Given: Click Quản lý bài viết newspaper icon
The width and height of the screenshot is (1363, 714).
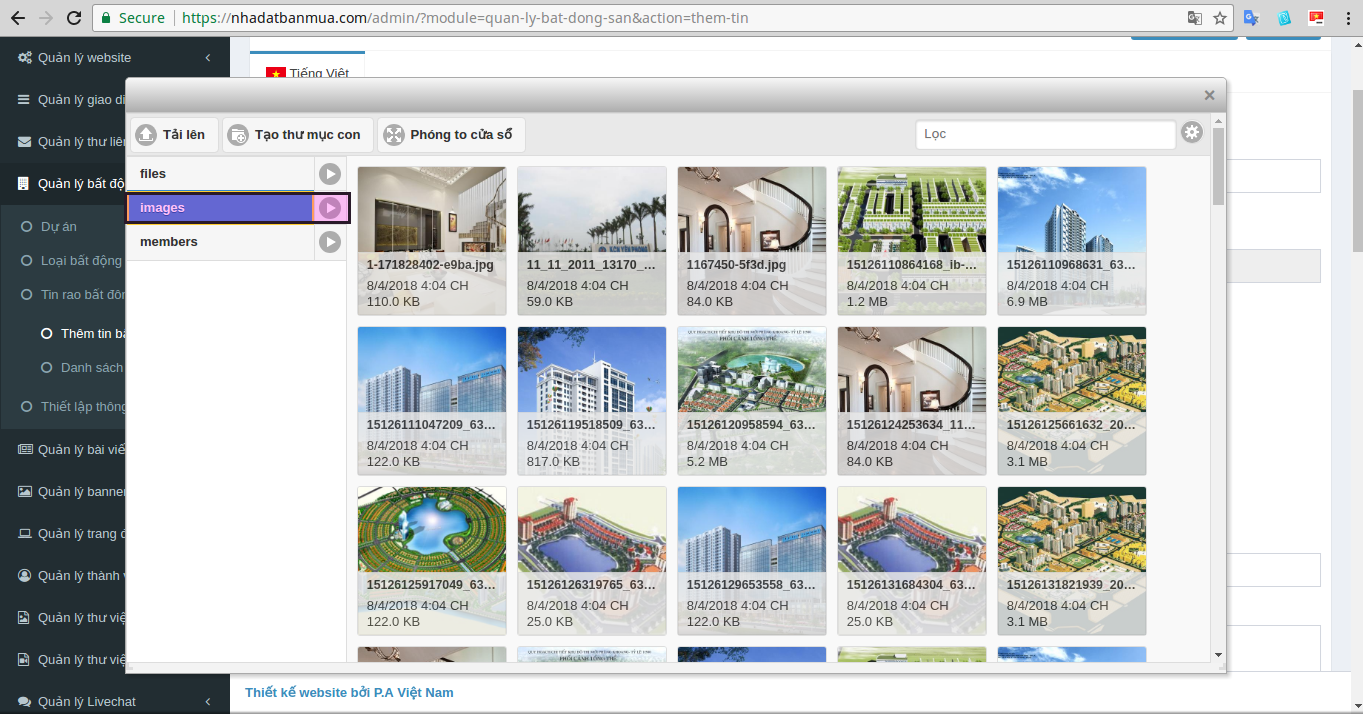Looking at the screenshot, I should click(x=25, y=450).
